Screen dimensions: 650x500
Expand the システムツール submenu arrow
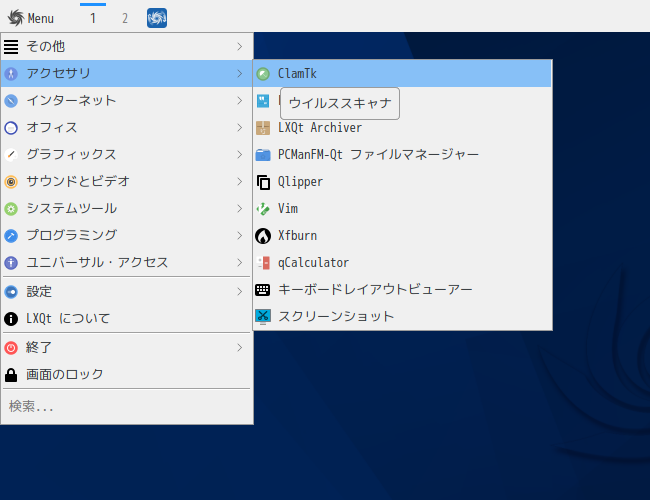tap(240, 208)
